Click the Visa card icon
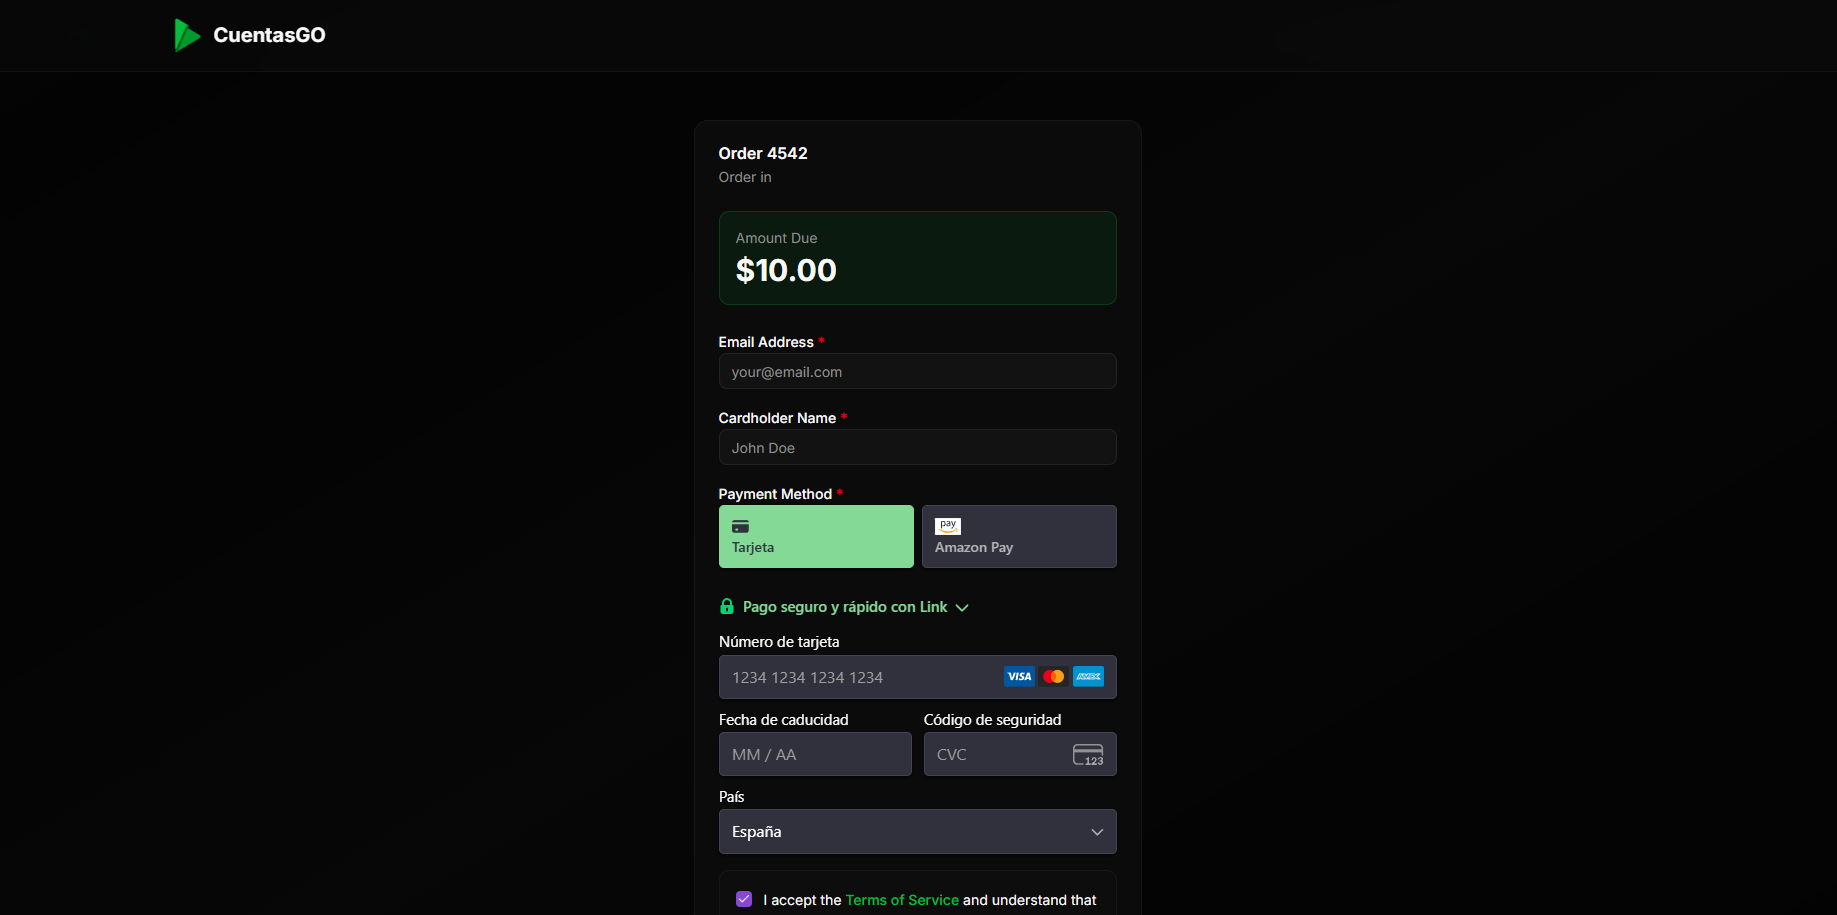Viewport: 1837px width, 915px height. [1019, 677]
